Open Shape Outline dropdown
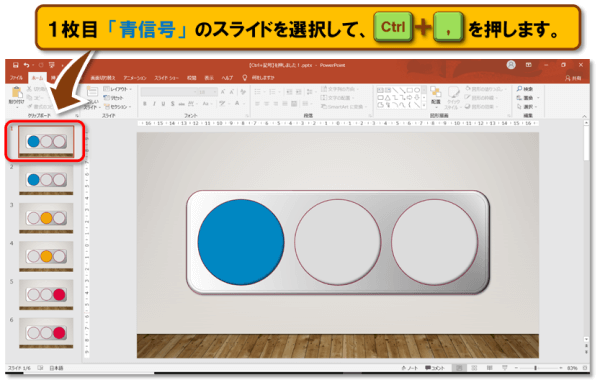The image size is (600, 385). 481,98
